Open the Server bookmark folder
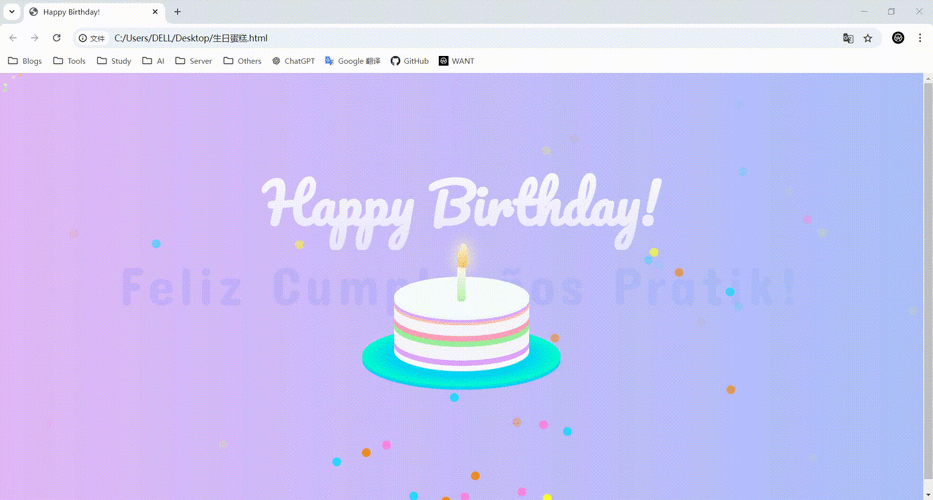The width and height of the screenshot is (933, 500). click(x=193, y=61)
